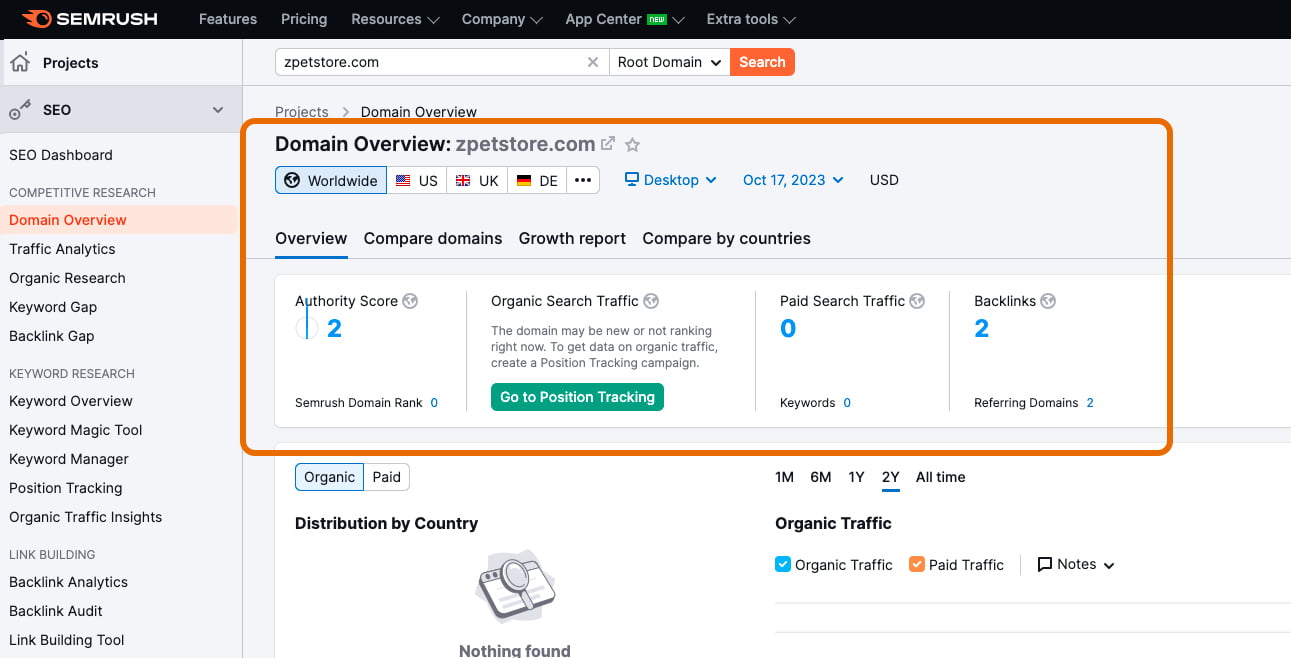Click the Notes speech bubble icon

(1045, 565)
